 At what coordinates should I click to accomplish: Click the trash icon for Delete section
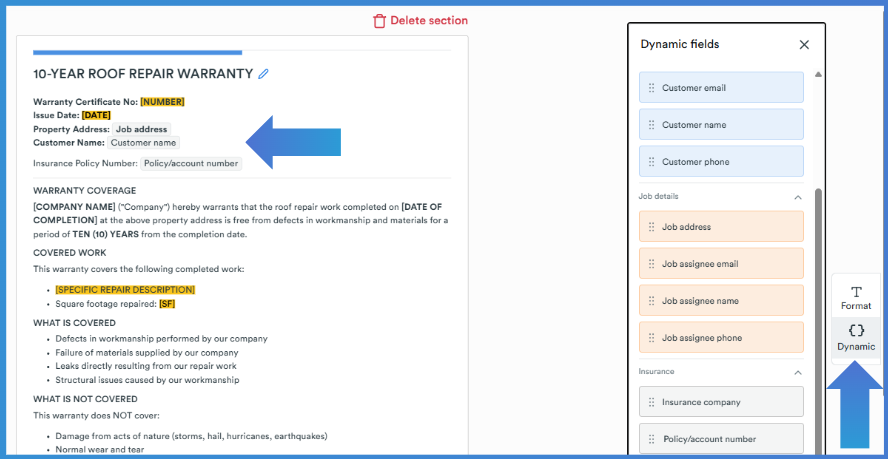click(379, 21)
